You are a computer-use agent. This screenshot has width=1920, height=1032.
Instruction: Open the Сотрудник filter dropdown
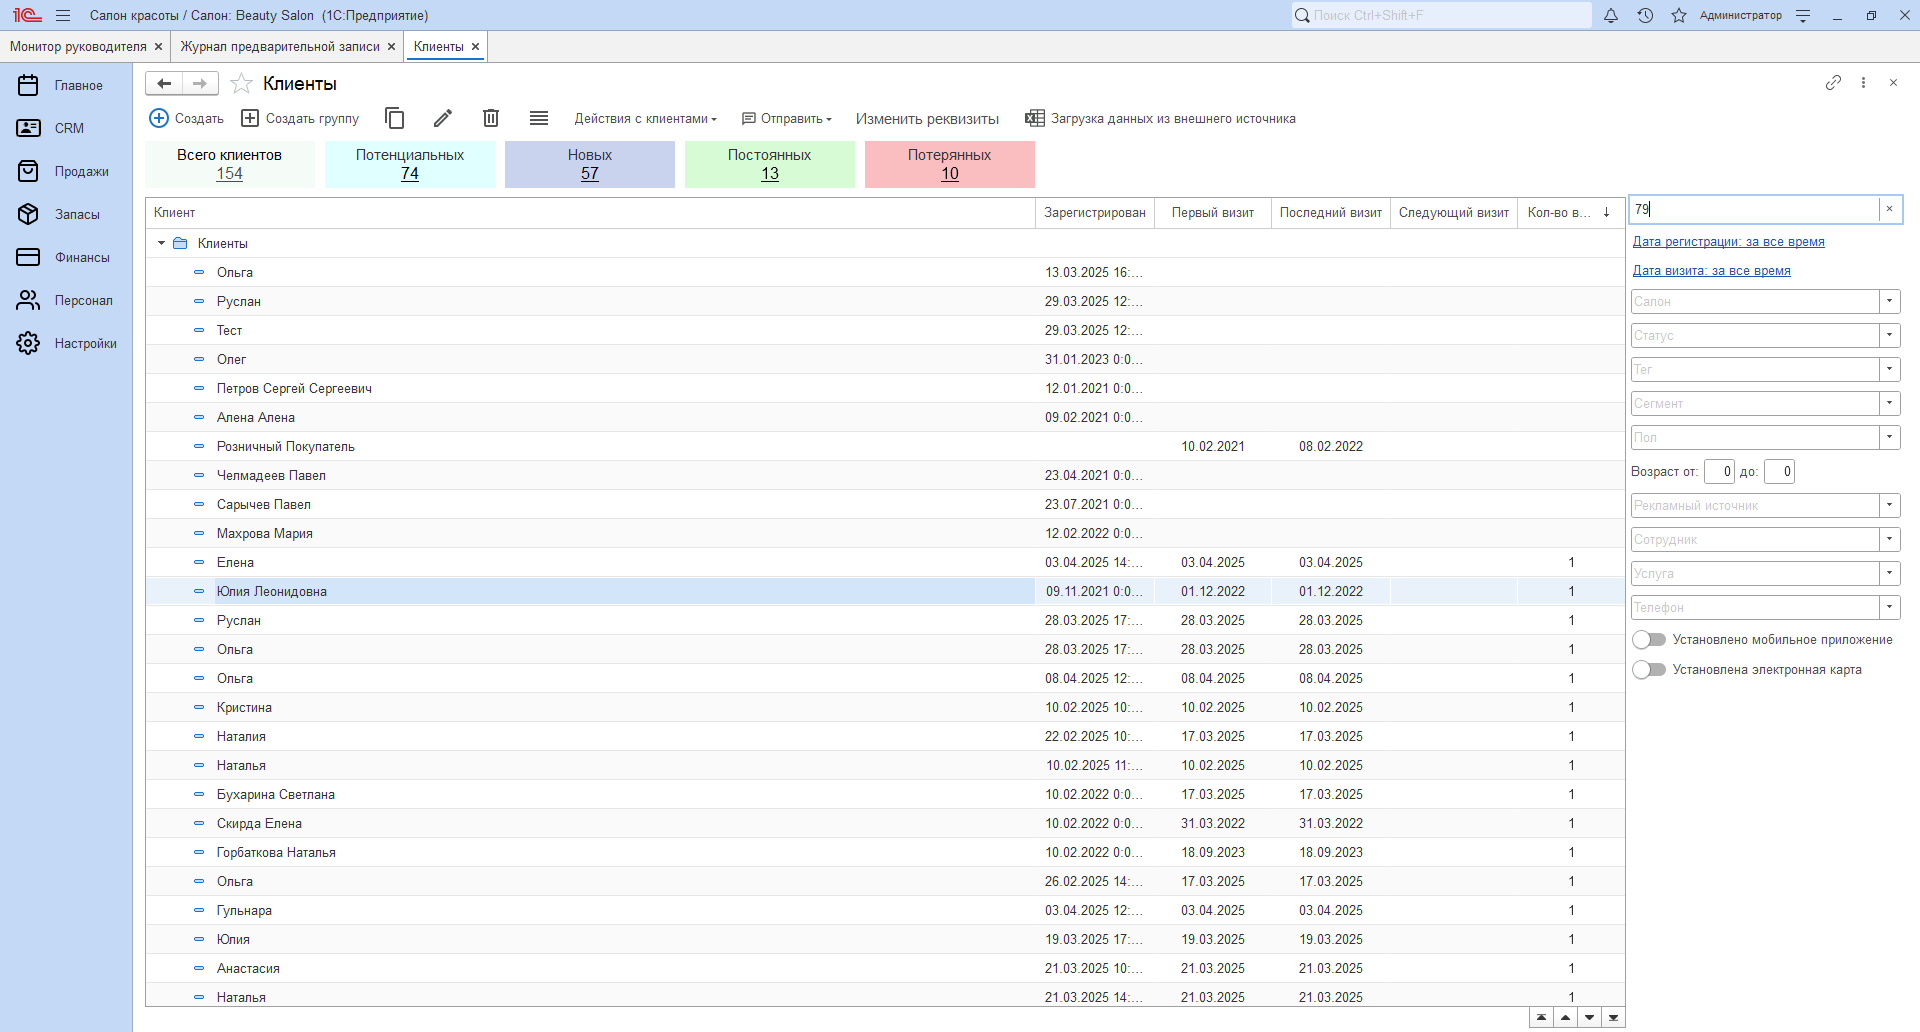(1889, 539)
